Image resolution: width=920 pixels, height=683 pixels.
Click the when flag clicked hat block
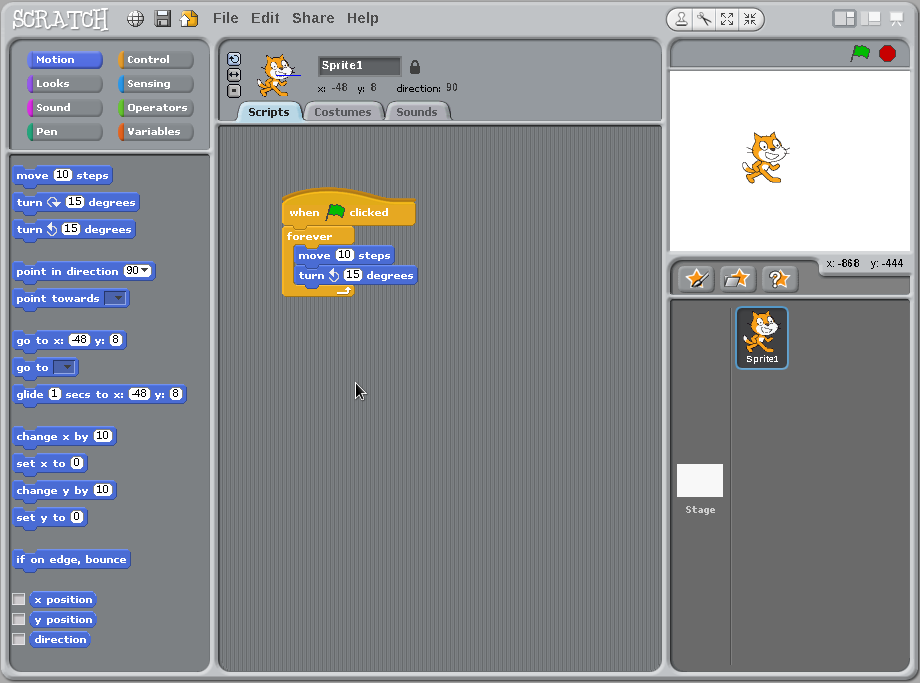click(x=349, y=208)
